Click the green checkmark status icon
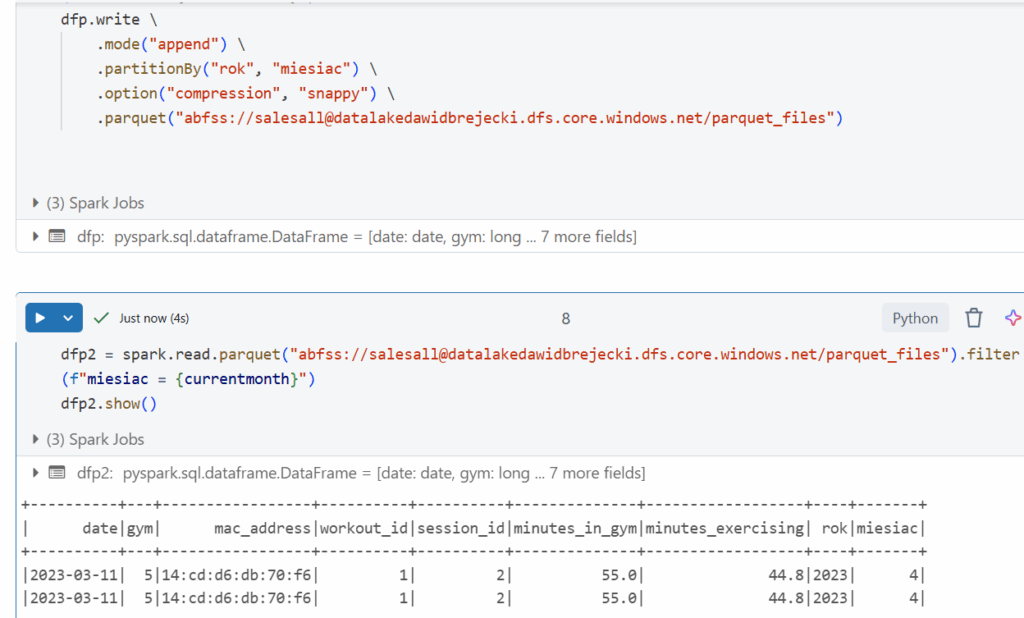This screenshot has width=1024, height=618. (x=101, y=318)
